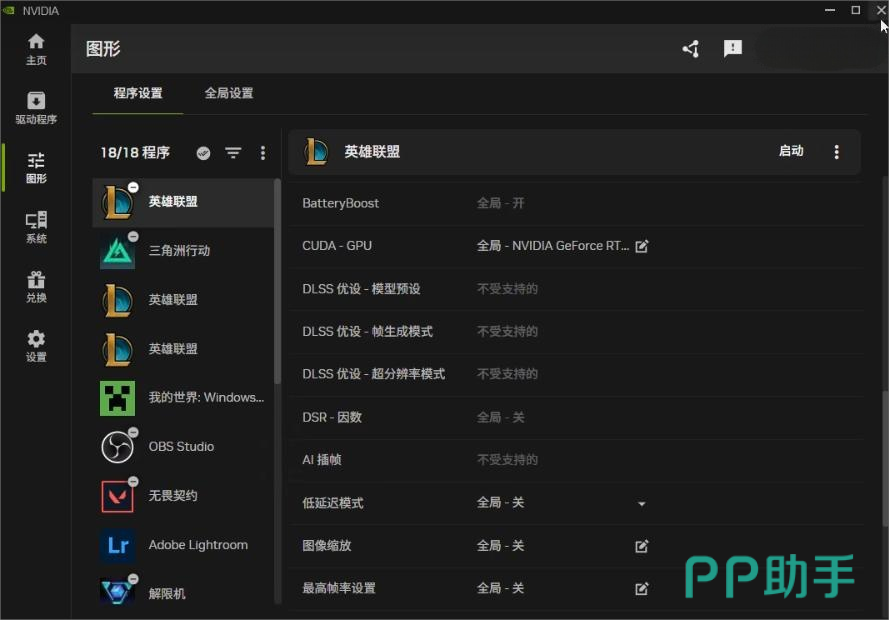Click the feedback icon in the header
This screenshot has height=620, width=889.
(733, 49)
